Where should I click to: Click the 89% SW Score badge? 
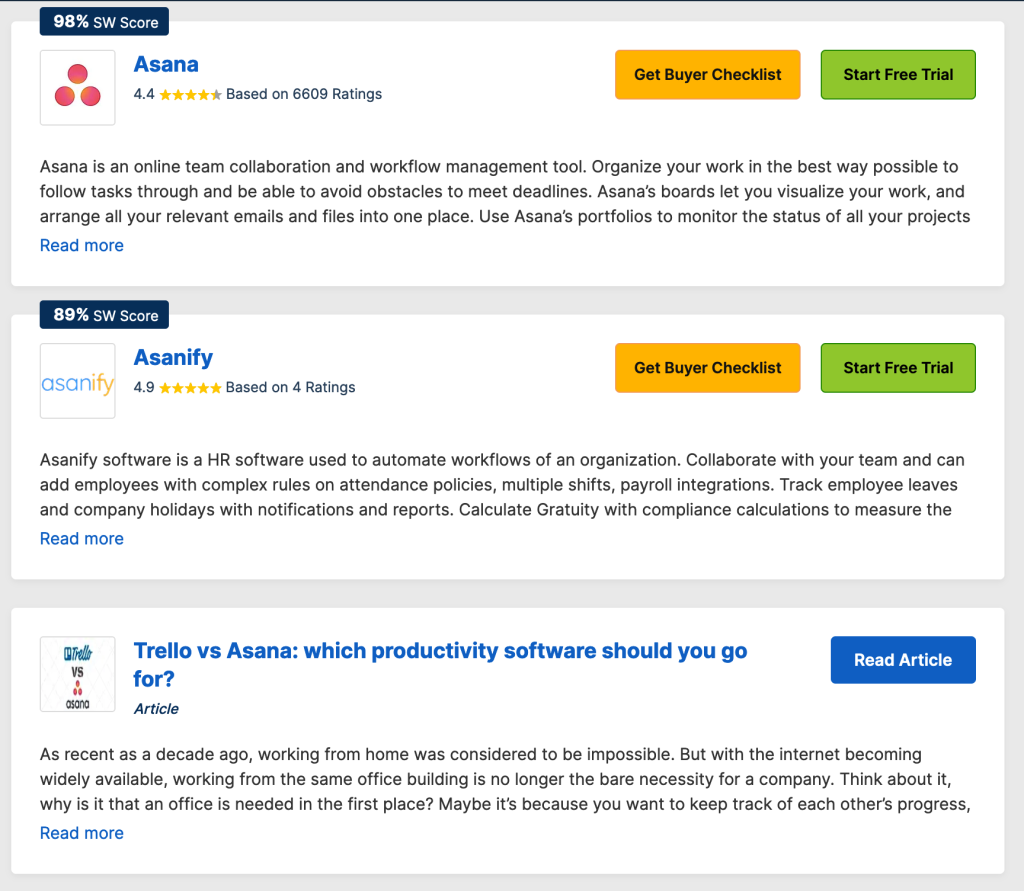click(x=104, y=315)
